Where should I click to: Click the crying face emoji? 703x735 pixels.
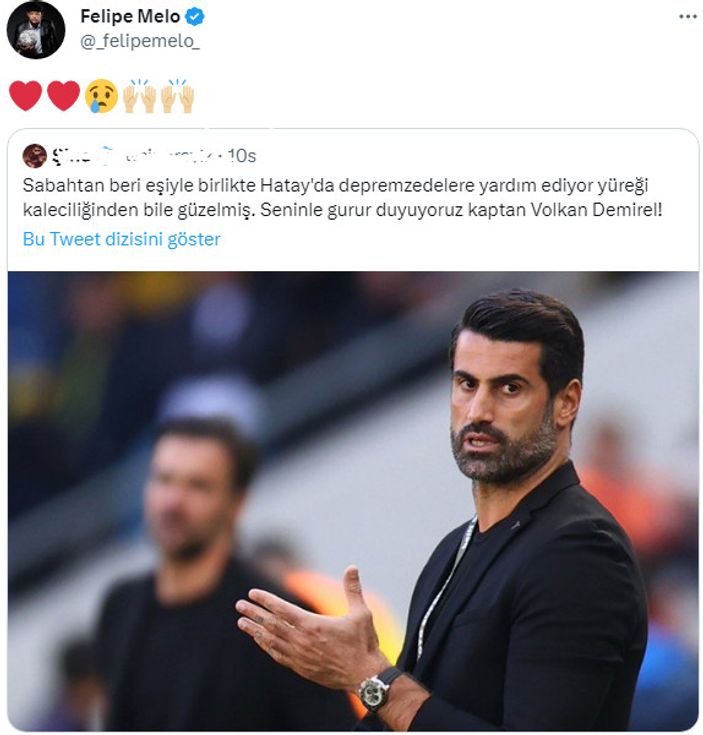click(x=101, y=96)
